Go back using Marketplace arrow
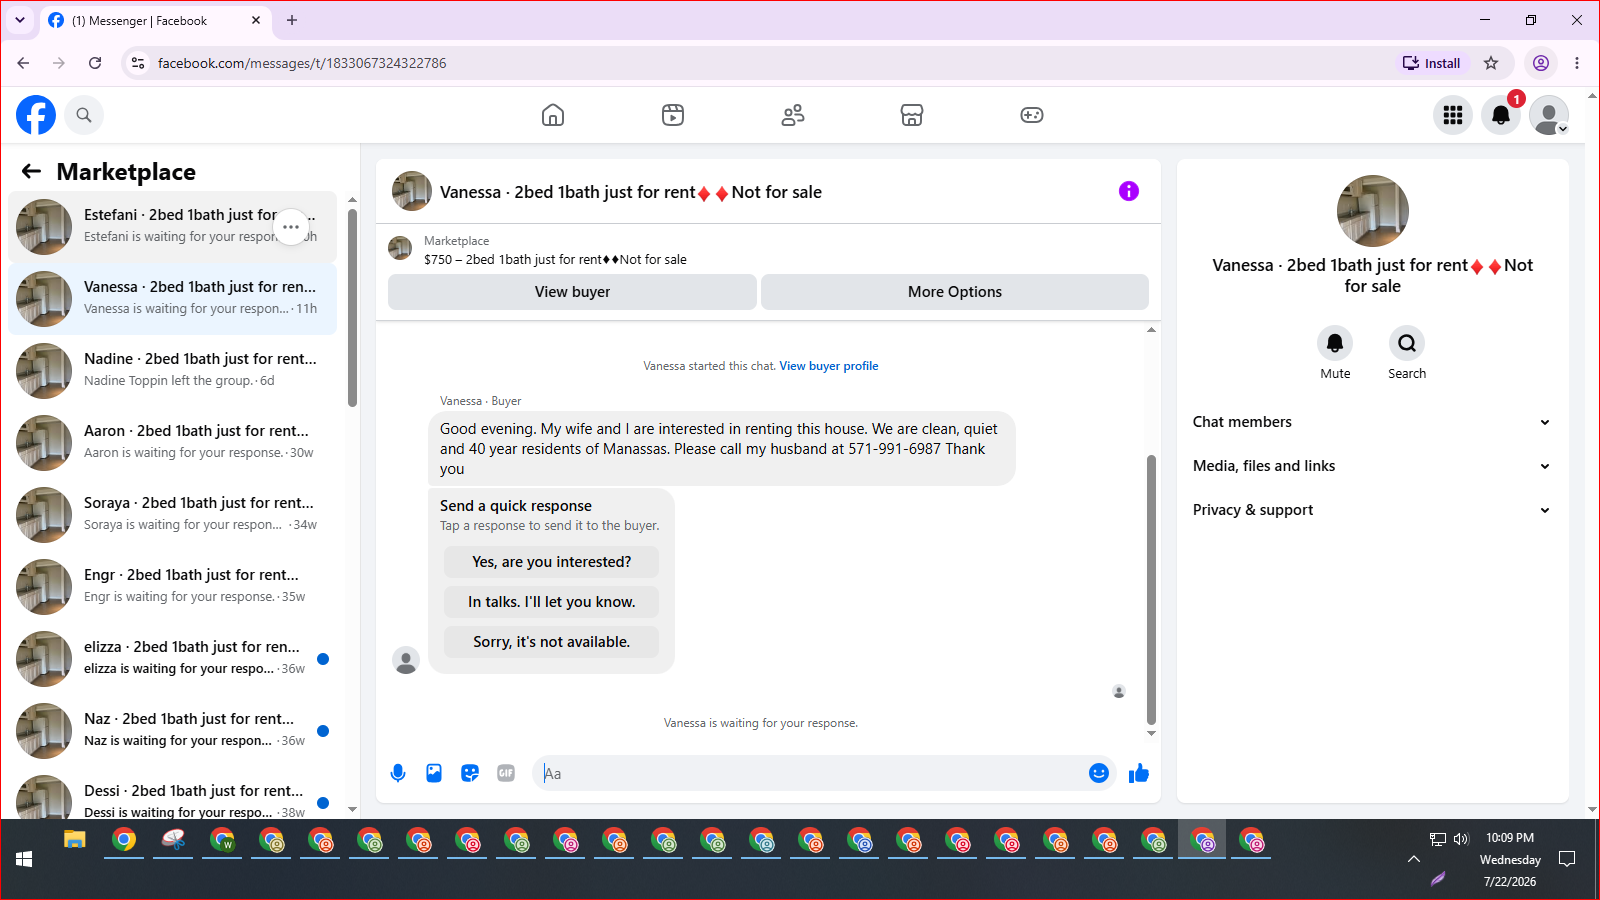The width and height of the screenshot is (1600, 900). [32, 171]
